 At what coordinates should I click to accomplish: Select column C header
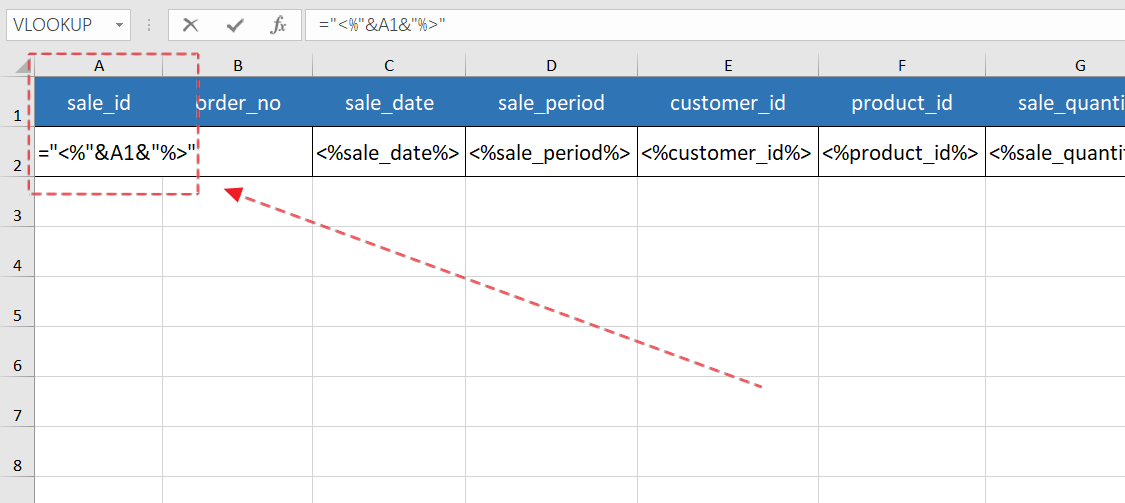click(389, 66)
